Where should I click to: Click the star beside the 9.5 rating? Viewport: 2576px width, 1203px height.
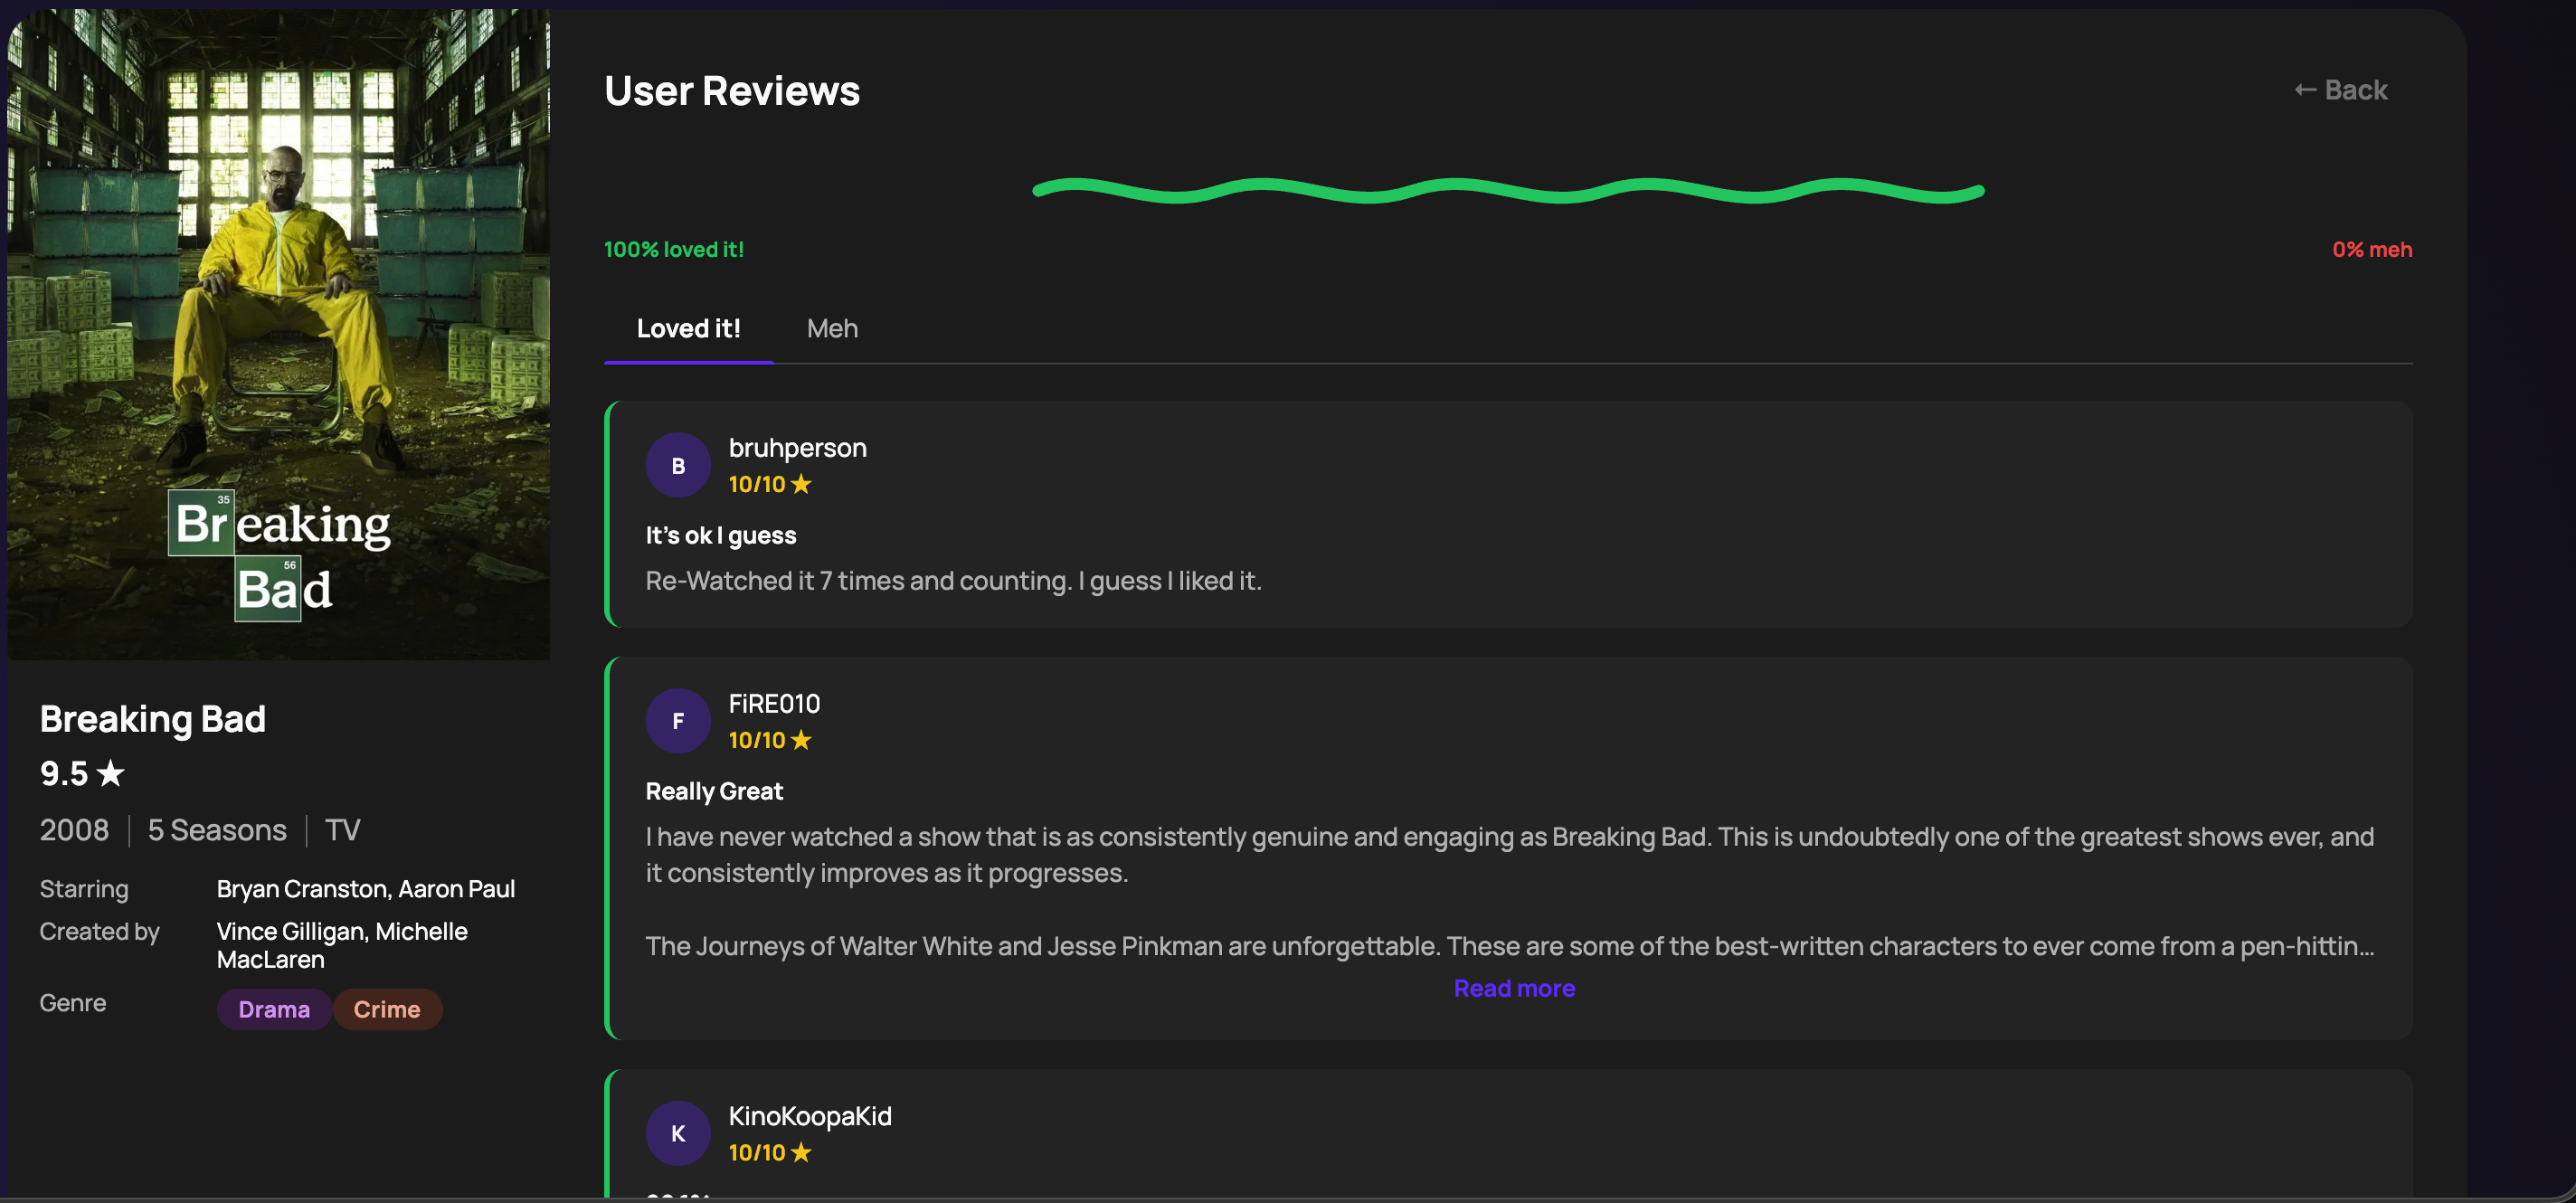click(x=111, y=773)
